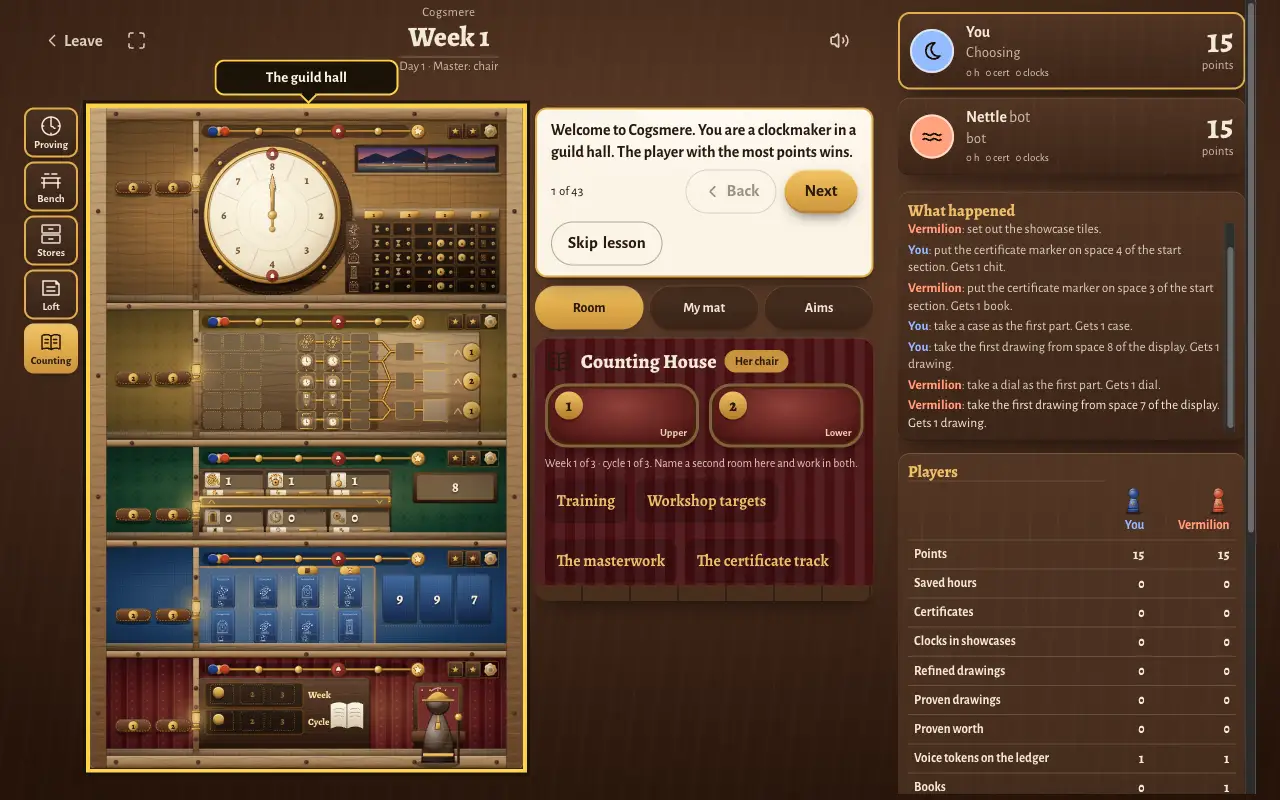Click the red pawn above Vermilion column

coord(1217,500)
